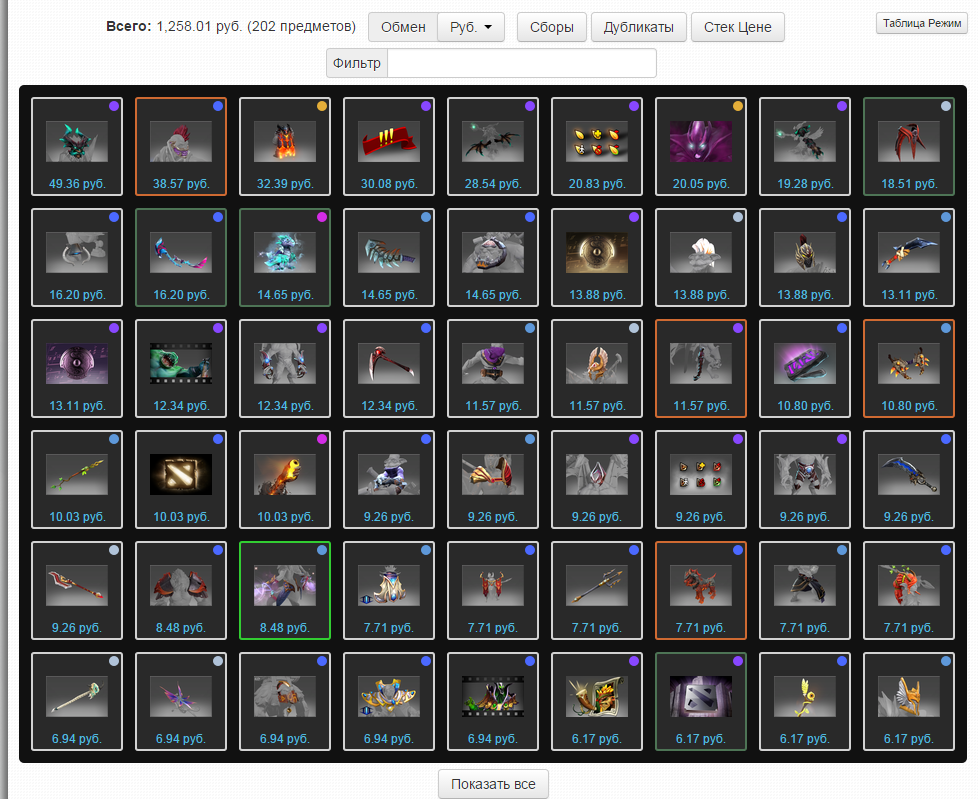The image size is (978, 799).
Task: Click the Сборы button
Action: (551, 27)
